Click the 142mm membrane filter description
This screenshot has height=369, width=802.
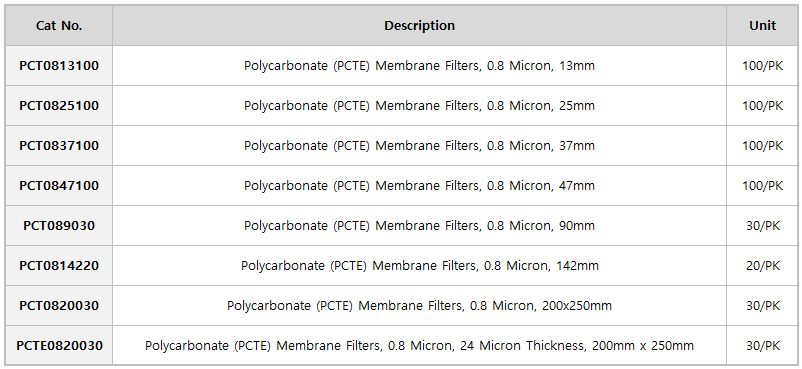coord(419,266)
